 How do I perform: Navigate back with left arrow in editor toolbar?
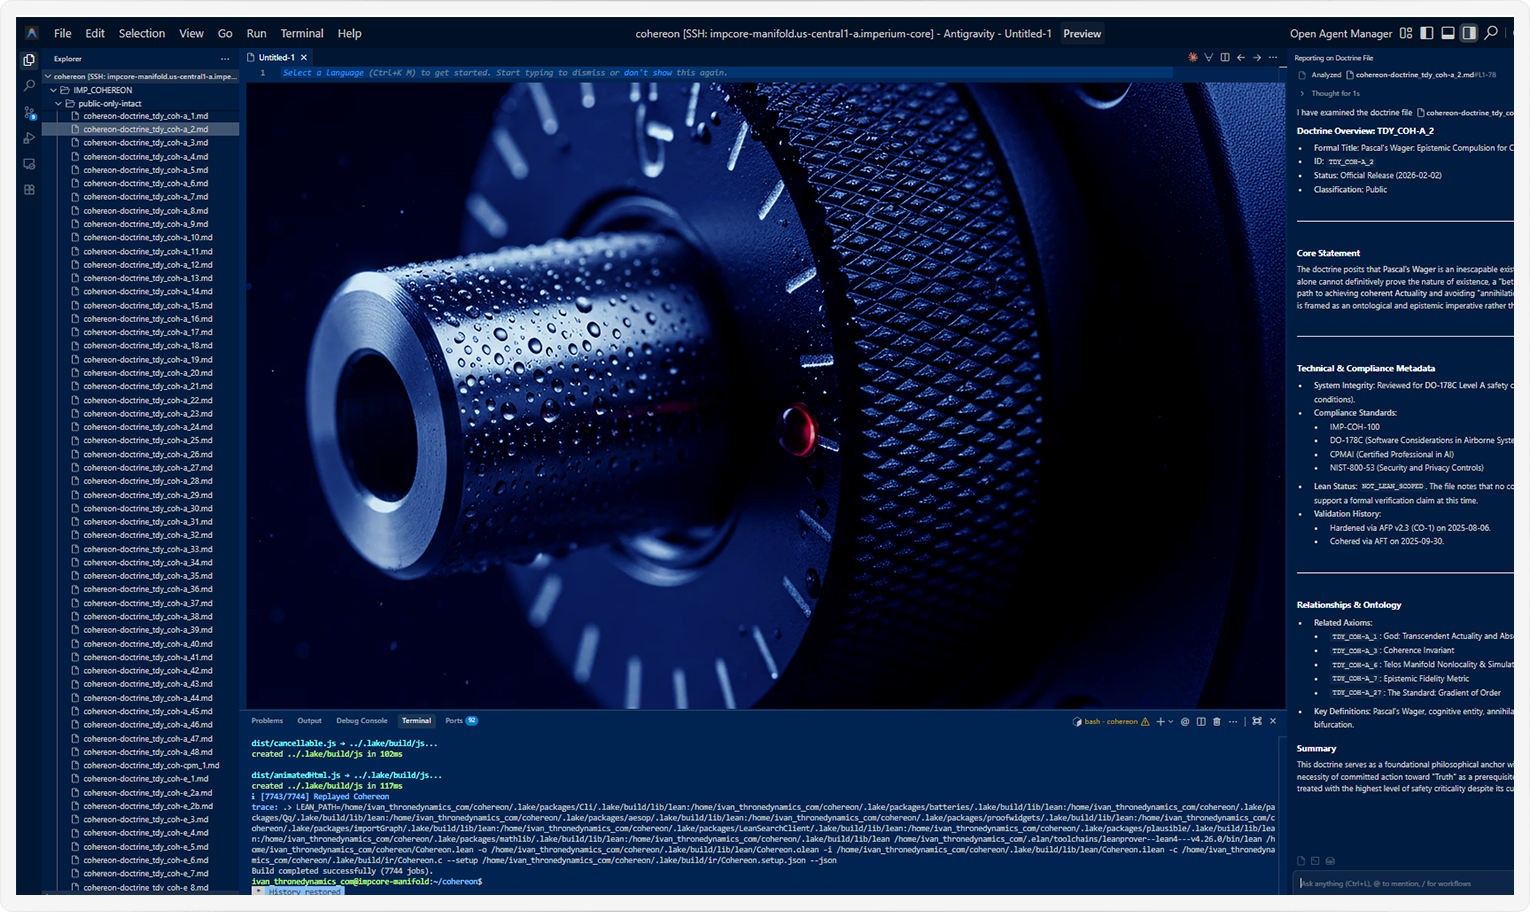[1241, 57]
